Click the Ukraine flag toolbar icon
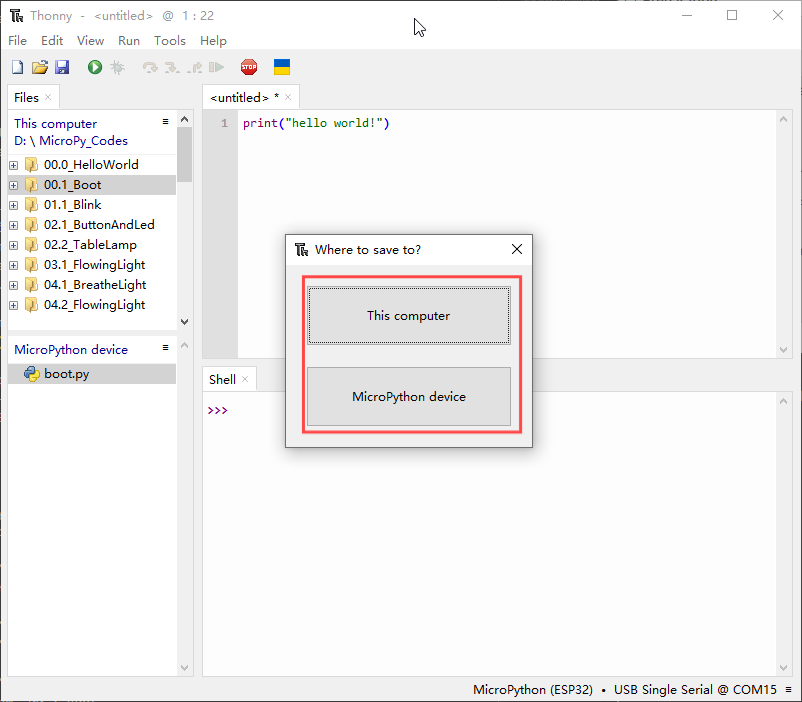 pos(282,67)
